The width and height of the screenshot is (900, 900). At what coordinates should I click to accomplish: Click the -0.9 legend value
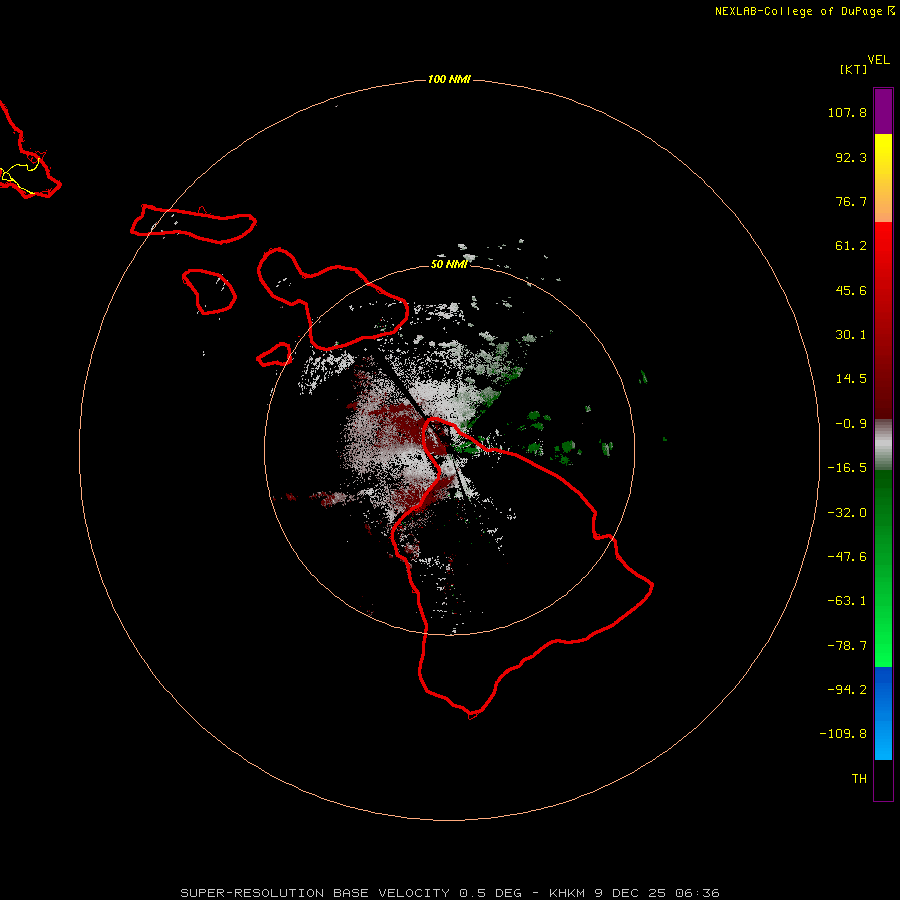(851, 424)
